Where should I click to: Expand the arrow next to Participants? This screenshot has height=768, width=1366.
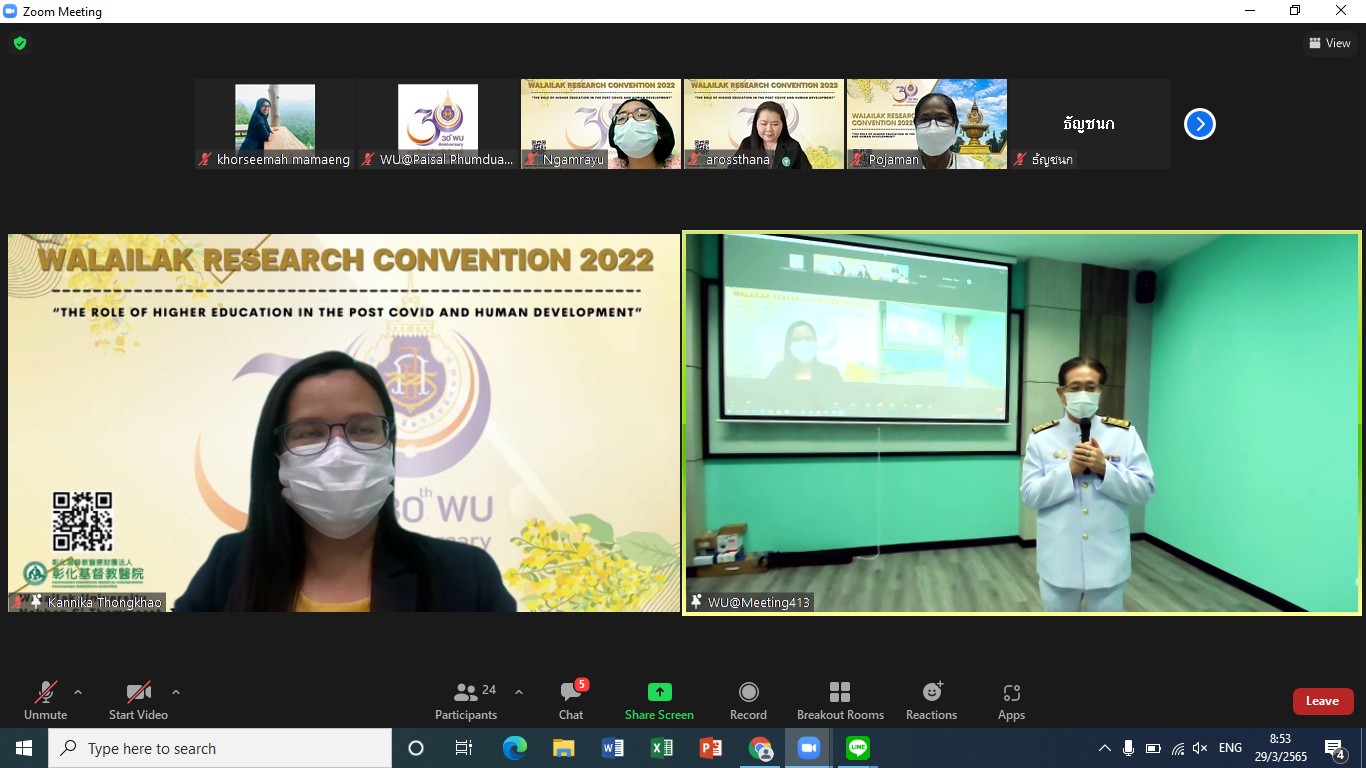coord(518,692)
